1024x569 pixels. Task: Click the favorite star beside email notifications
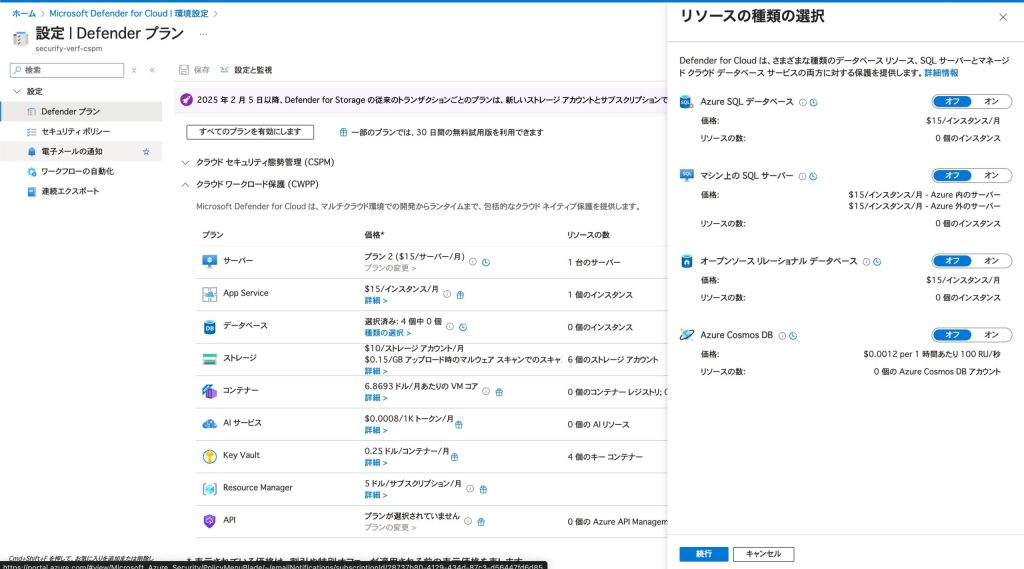pyautogui.click(x=146, y=152)
